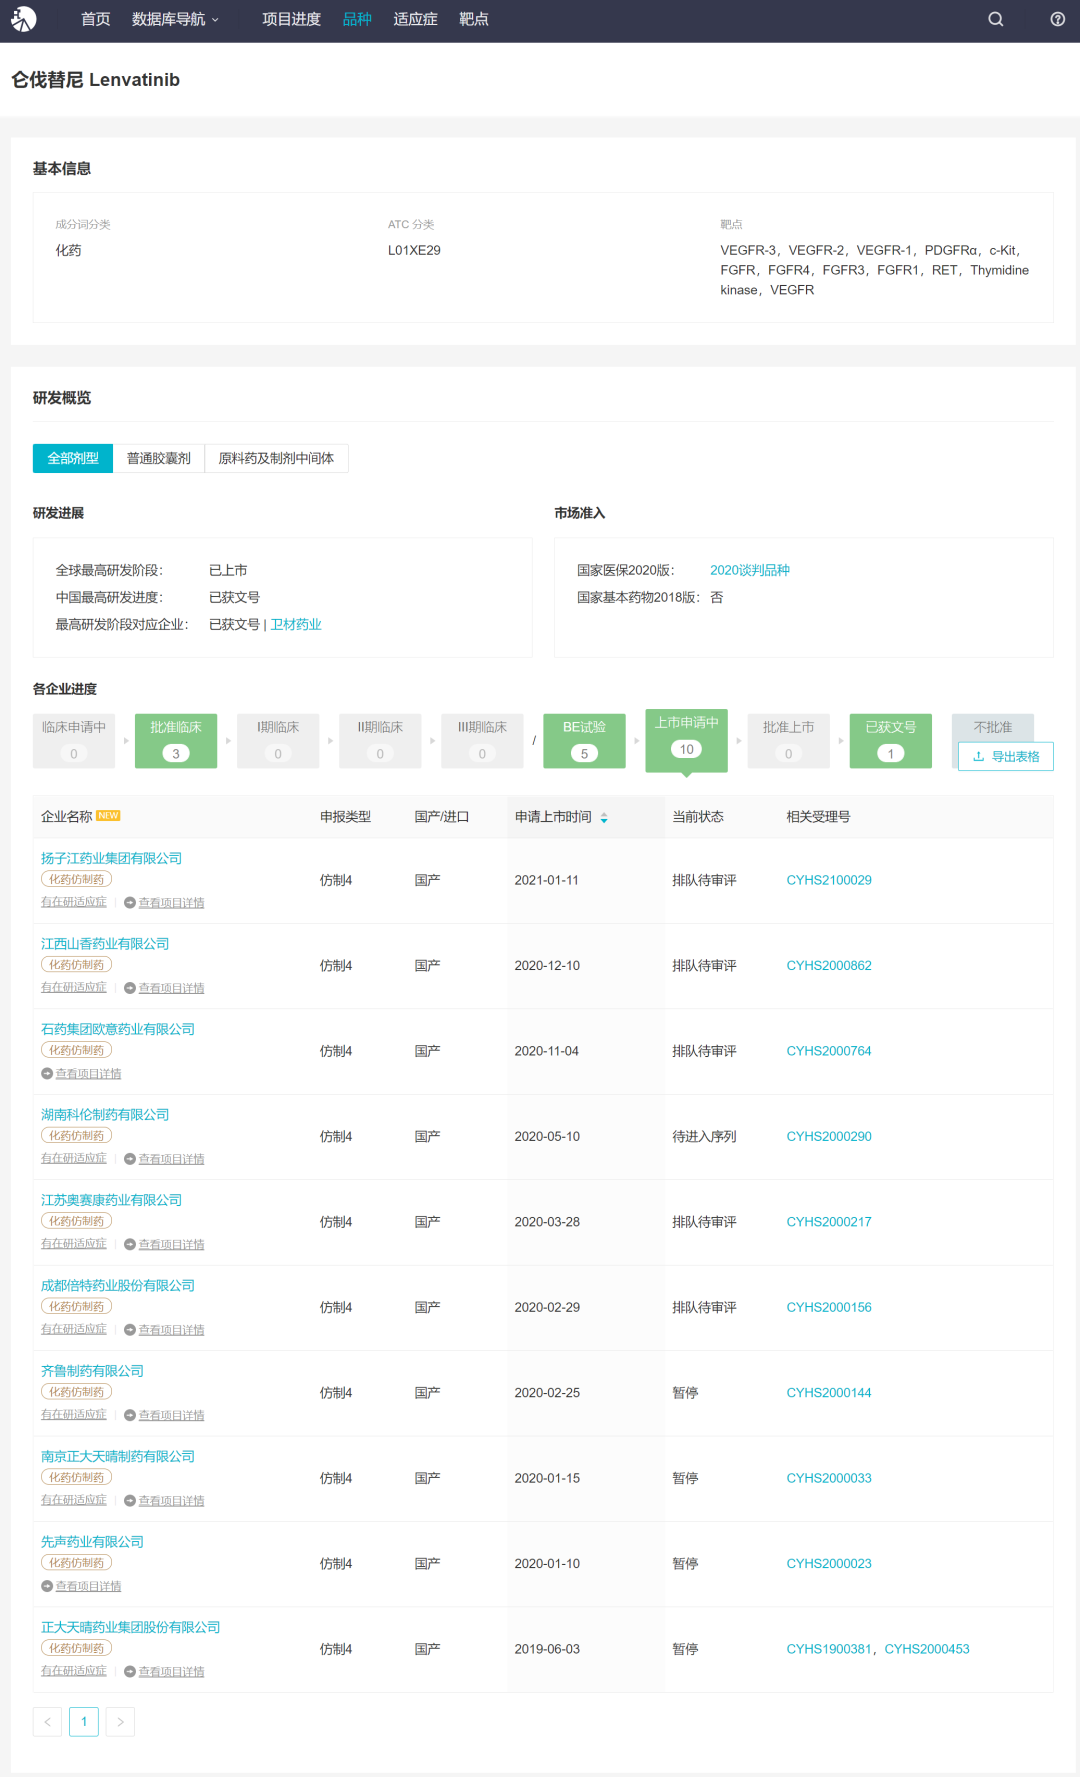
Task: Expand the 数据库导航 dropdown menu
Action: (175, 19)
